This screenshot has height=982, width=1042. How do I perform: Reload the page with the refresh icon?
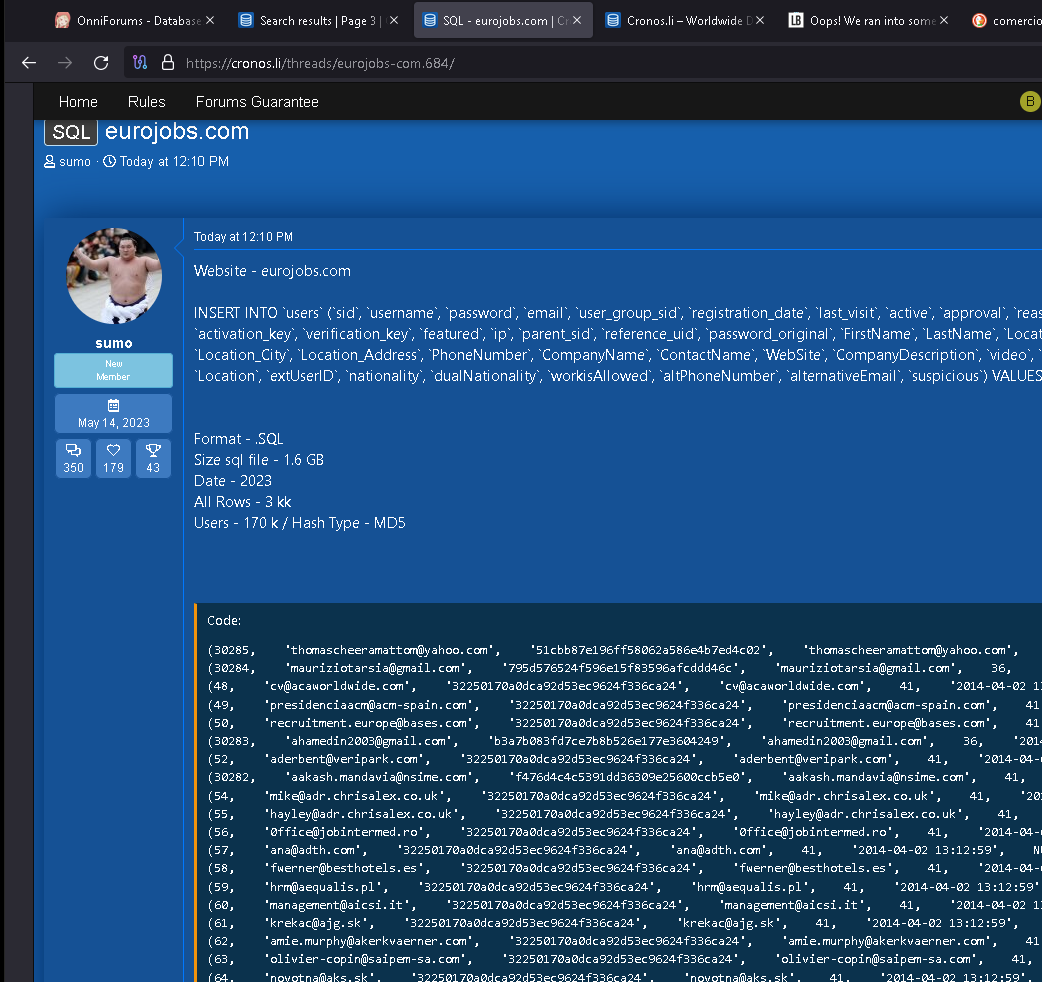(x=101, y=63)
